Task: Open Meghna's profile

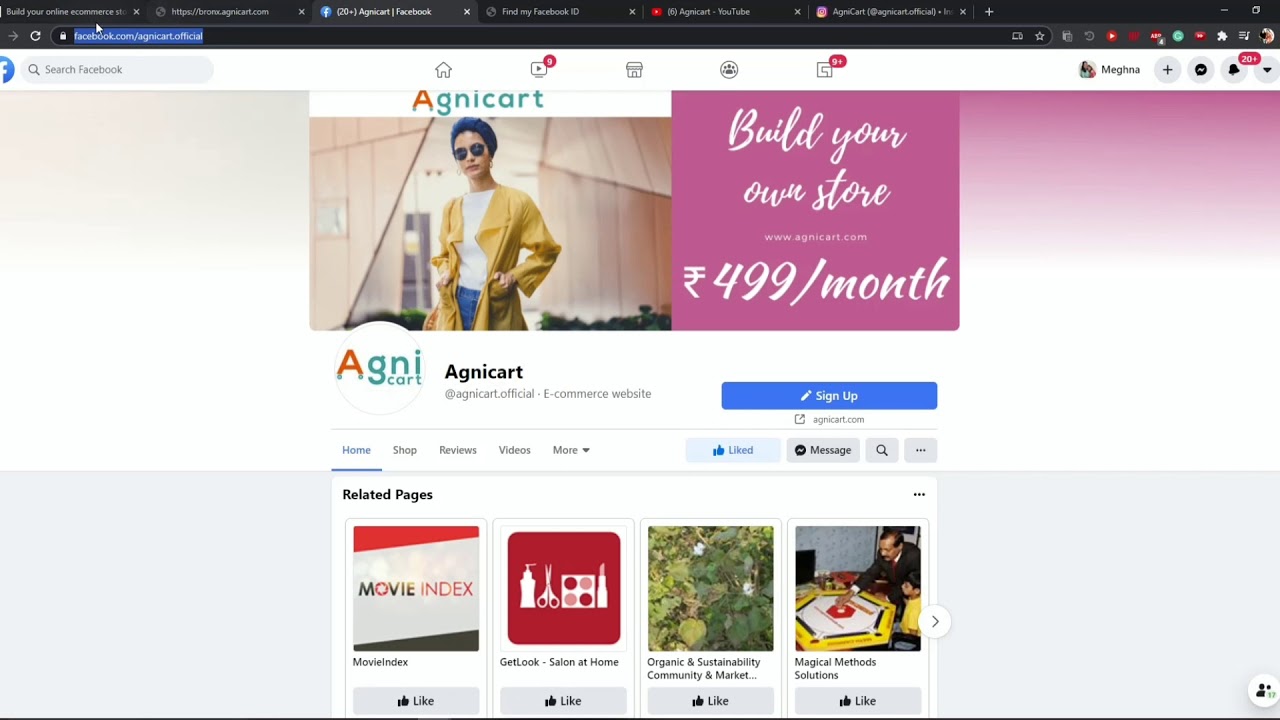Action: [1110, 70]
